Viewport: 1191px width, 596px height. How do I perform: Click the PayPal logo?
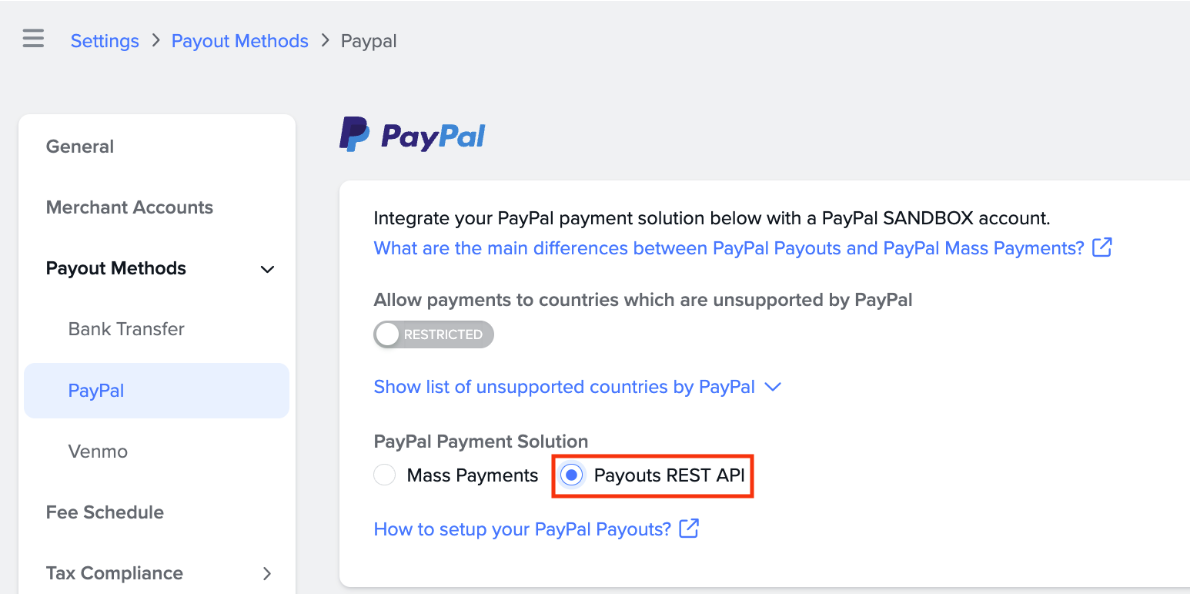coord(412,135)
